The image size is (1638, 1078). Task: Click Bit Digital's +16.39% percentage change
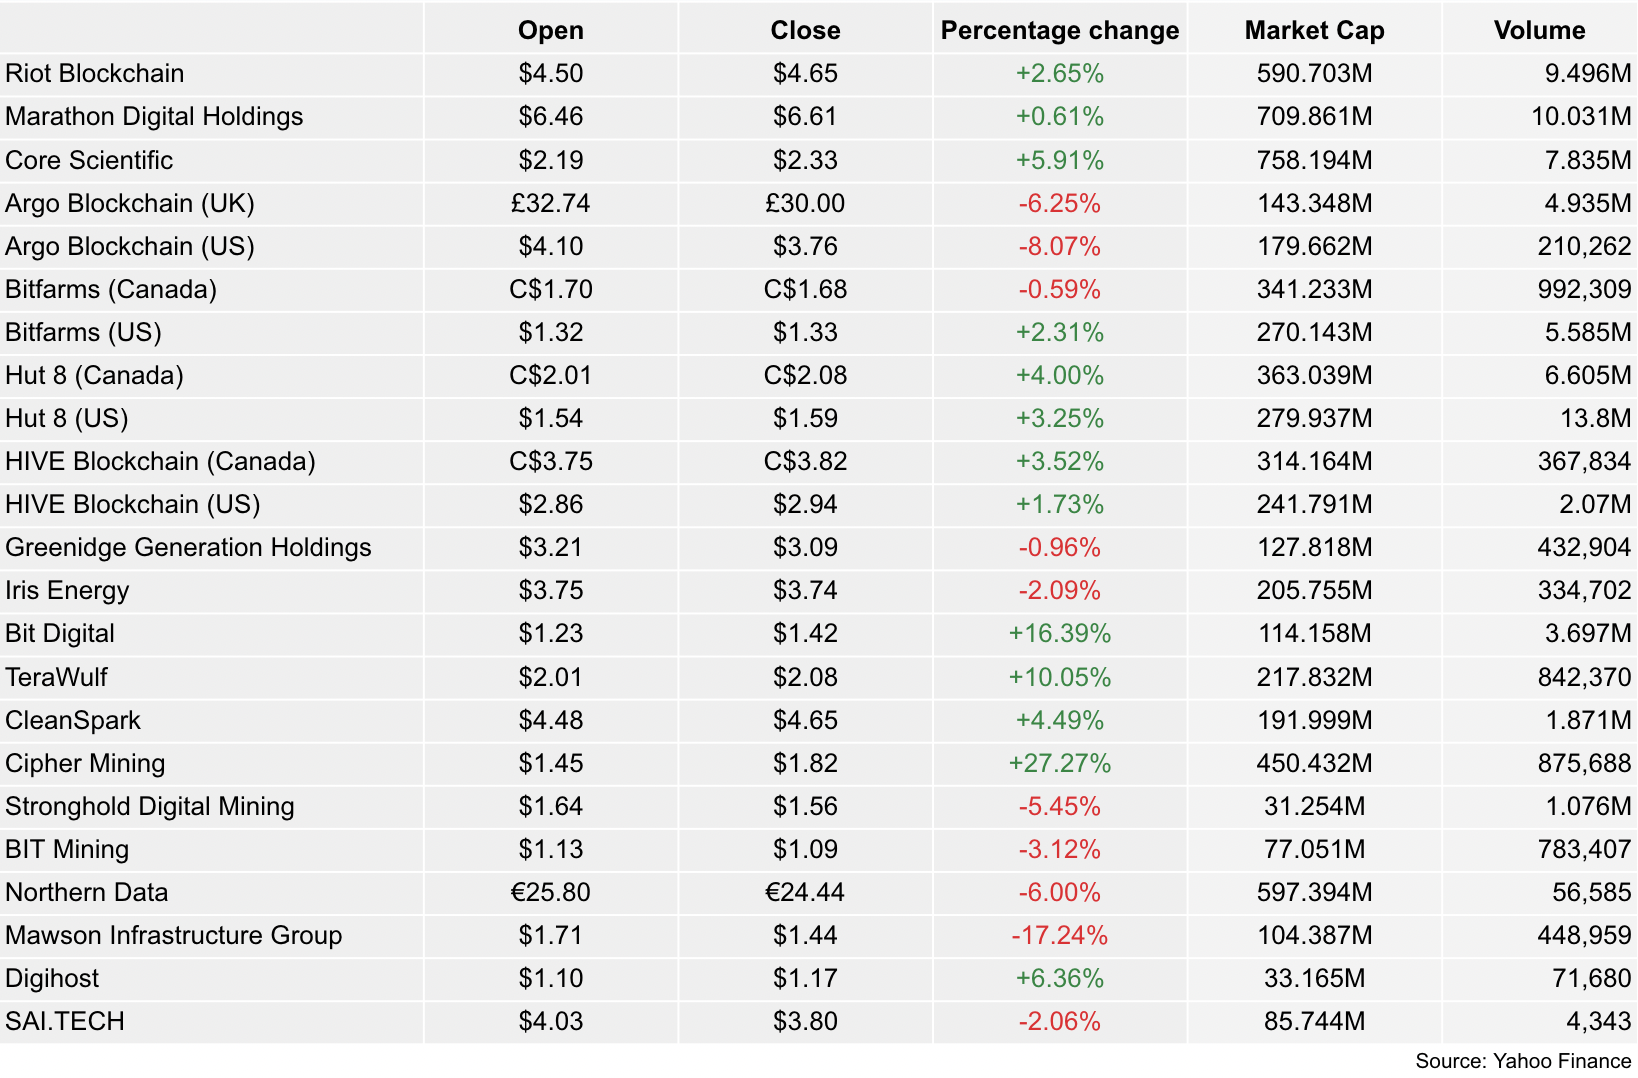tap(1060, 633)
